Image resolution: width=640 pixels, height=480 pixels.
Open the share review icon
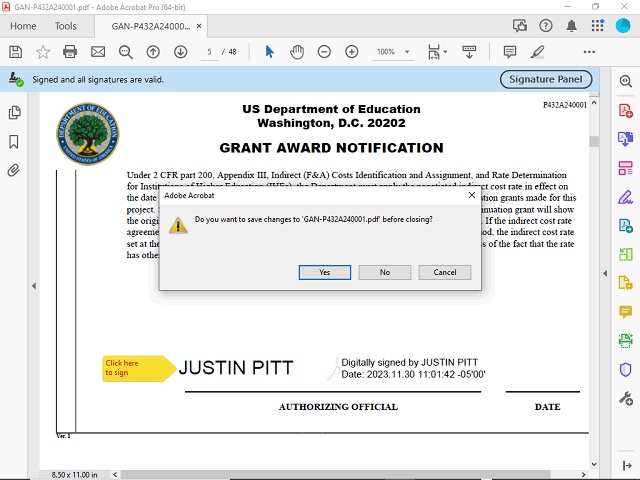click(x=520, y=26)
